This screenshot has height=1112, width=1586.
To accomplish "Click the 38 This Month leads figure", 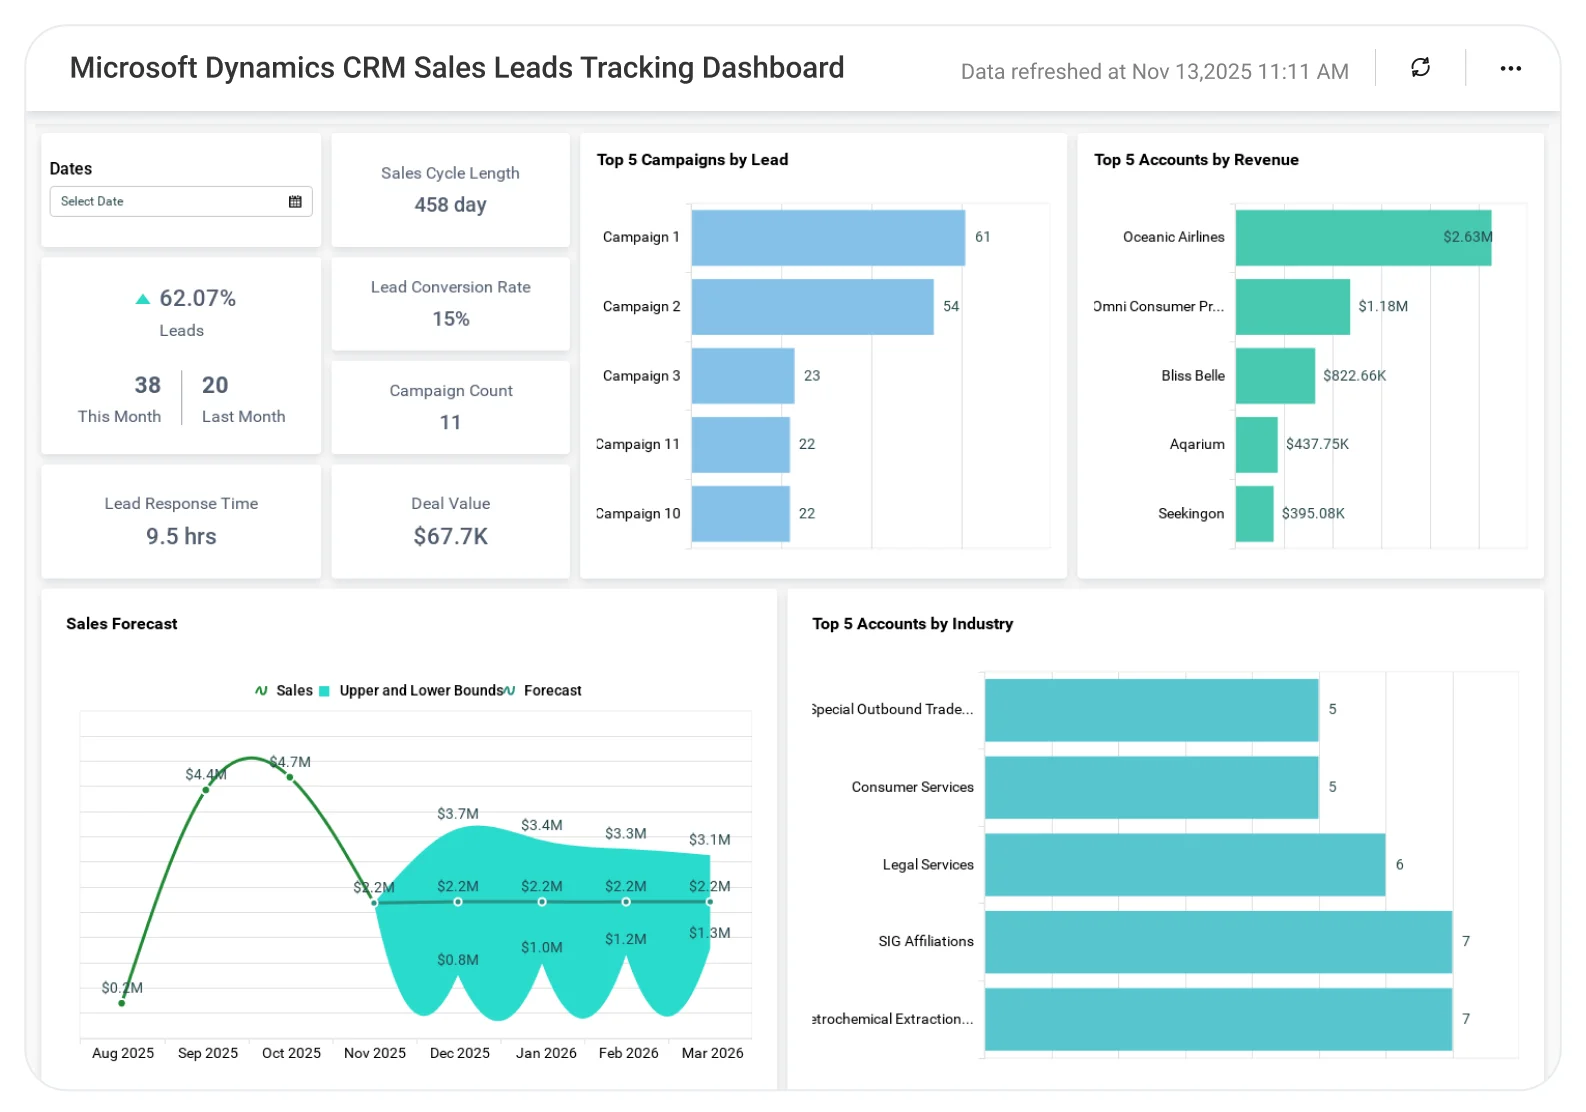I will [x=148, y=385].
